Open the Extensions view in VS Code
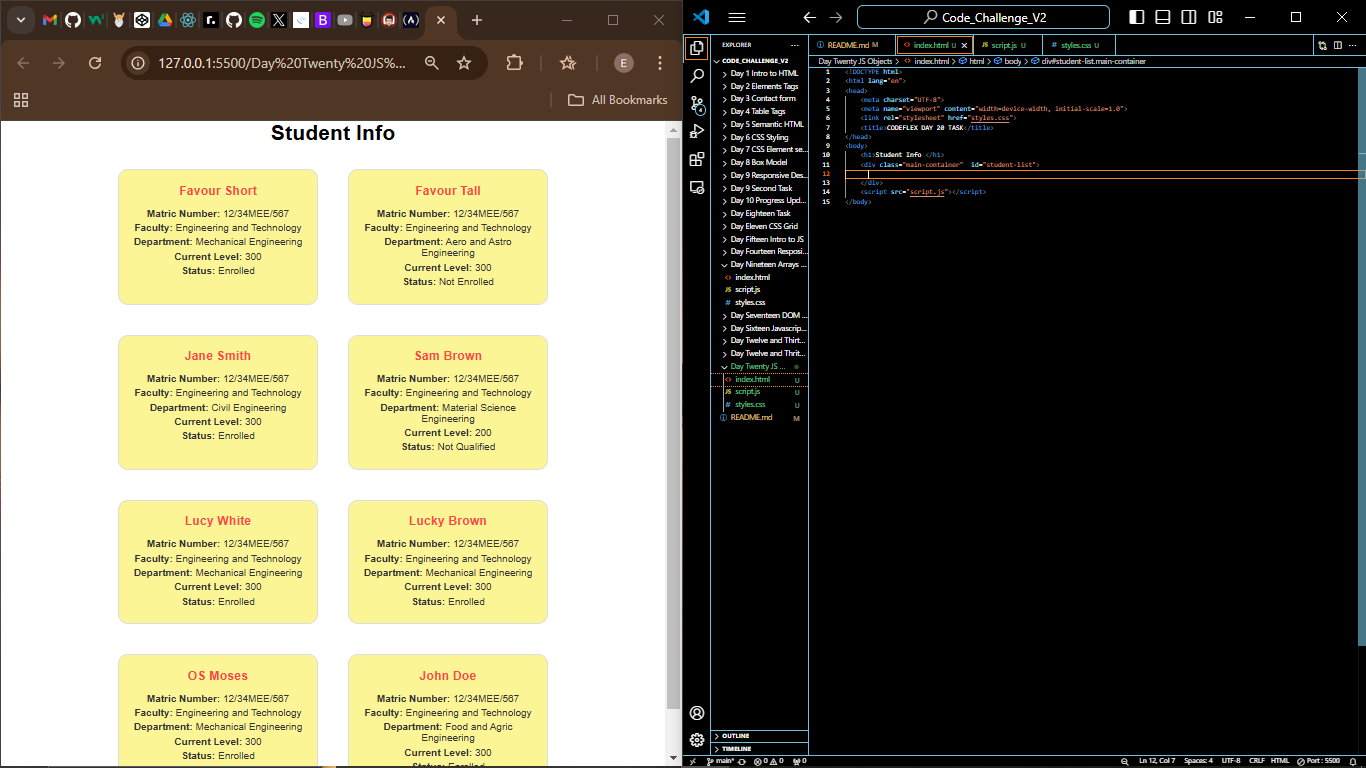This screenshot has width=1366, height=768. pos(697,160)
